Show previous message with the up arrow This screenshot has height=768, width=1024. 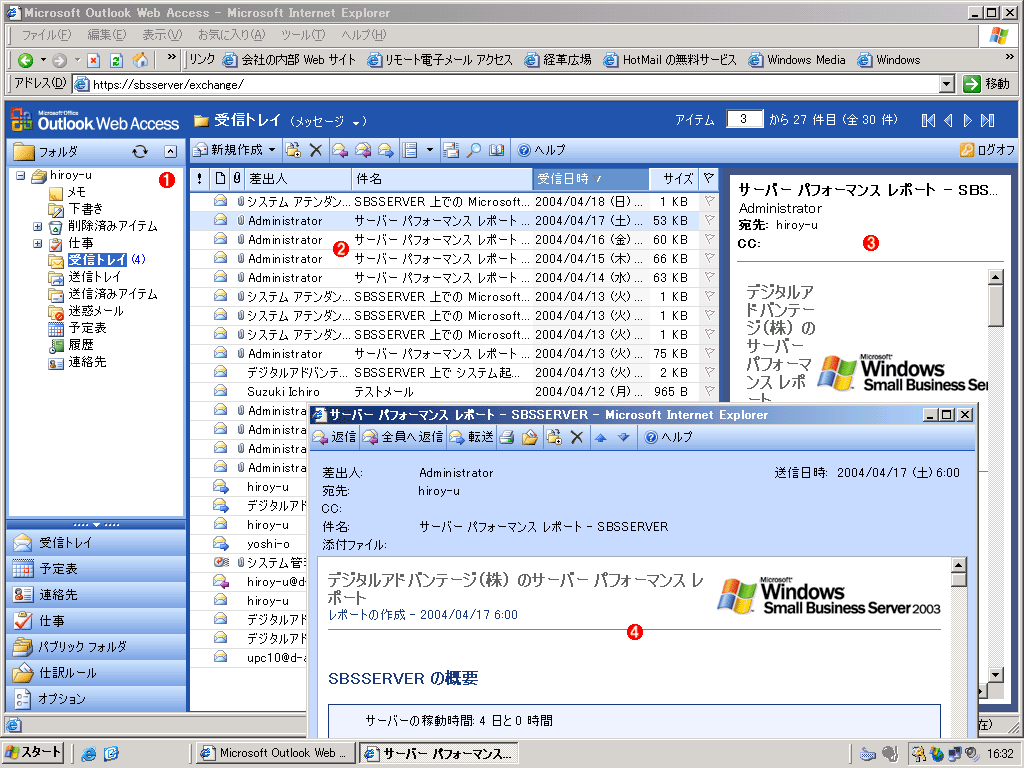(x=601, y=437)
